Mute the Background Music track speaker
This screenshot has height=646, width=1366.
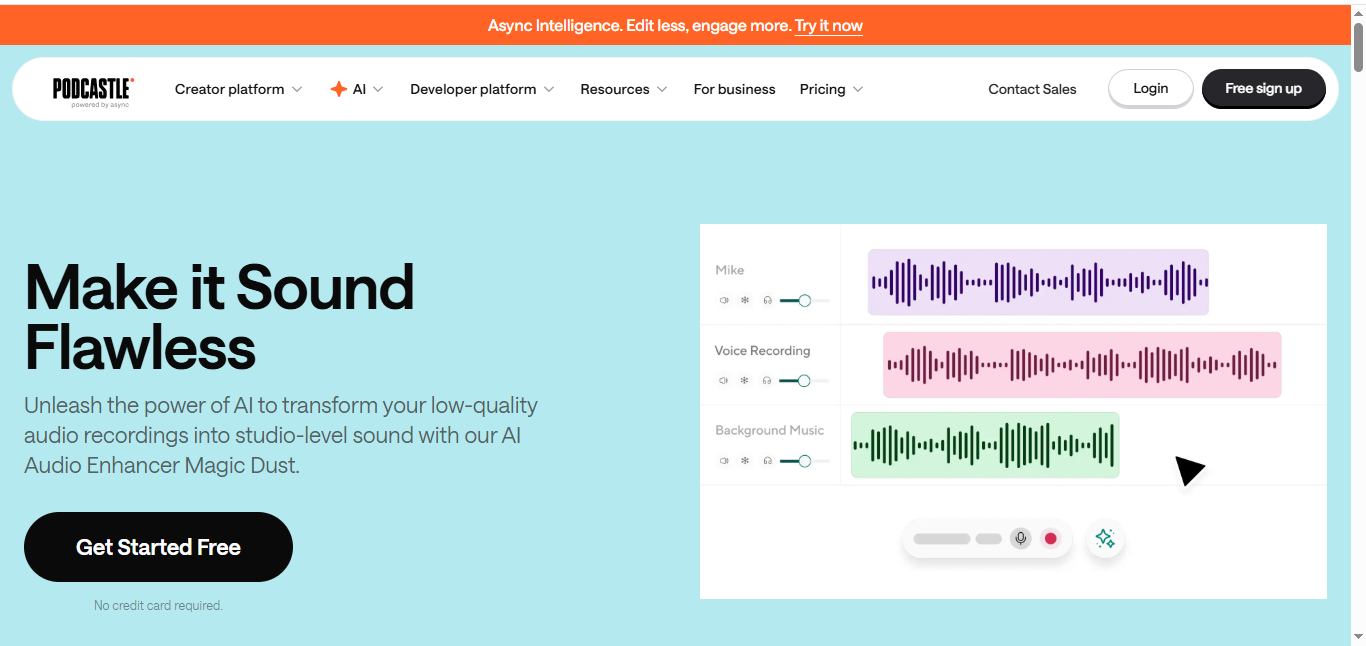pos(723,461)
